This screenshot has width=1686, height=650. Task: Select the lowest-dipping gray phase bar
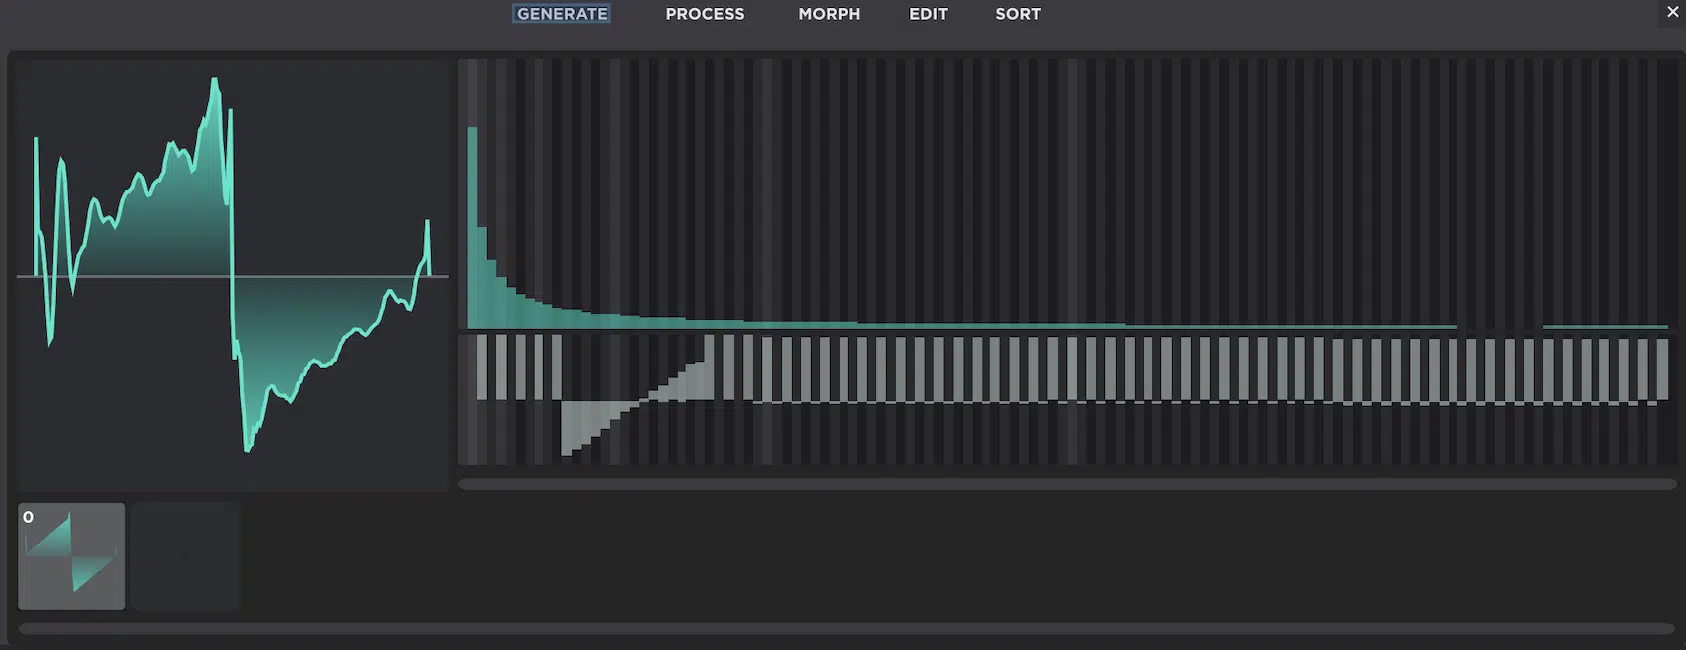tap(567, 428)
